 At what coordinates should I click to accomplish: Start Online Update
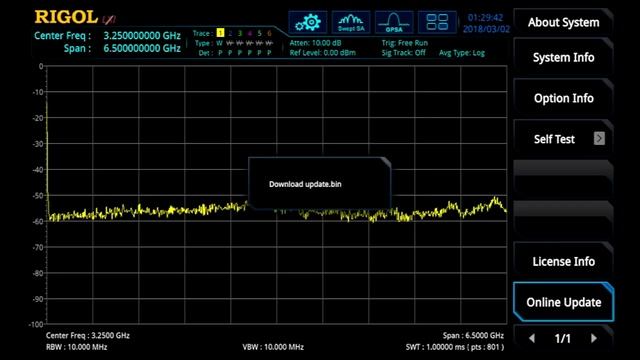click(x=563, y=302)
